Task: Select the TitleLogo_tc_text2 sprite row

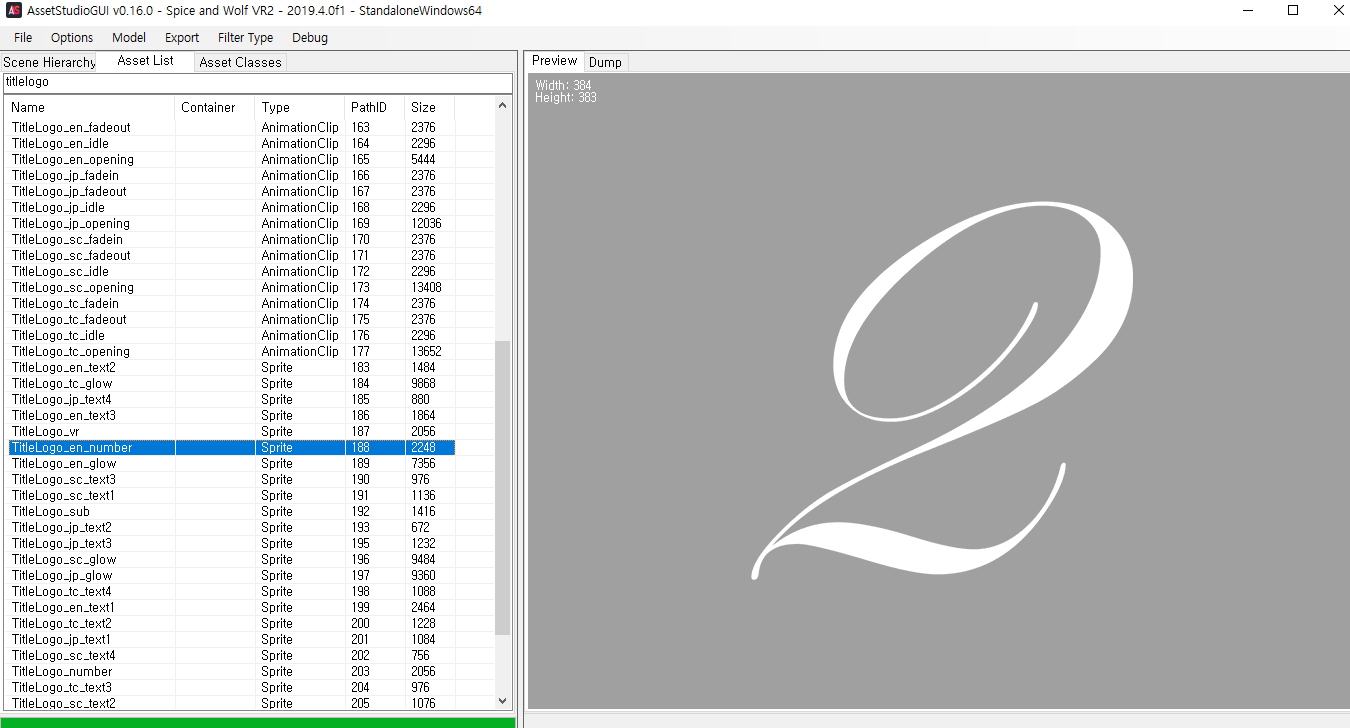Action: tap(232, 623)
